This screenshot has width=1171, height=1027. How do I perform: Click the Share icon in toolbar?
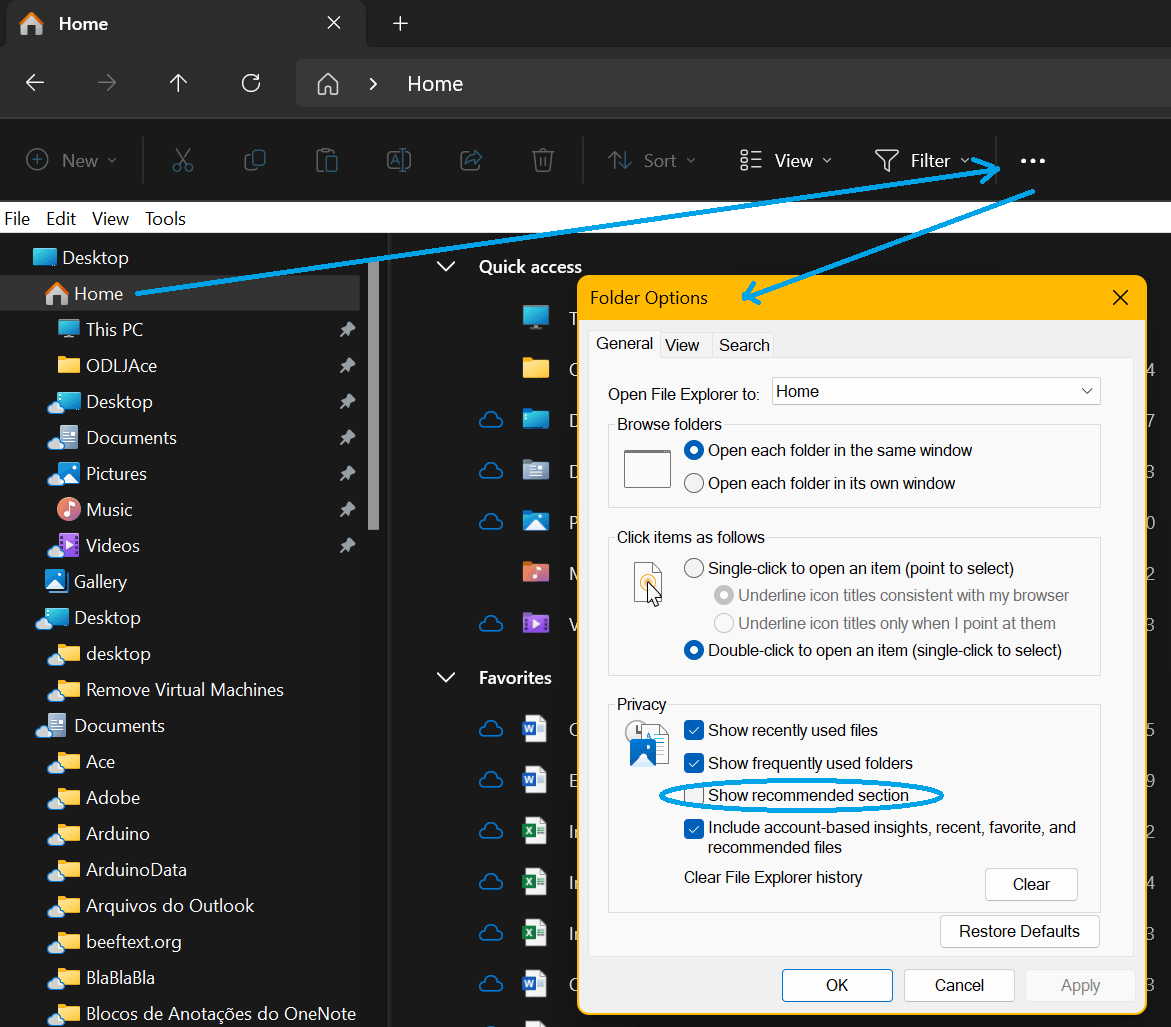pyautogui.click(x=470, y=160)
